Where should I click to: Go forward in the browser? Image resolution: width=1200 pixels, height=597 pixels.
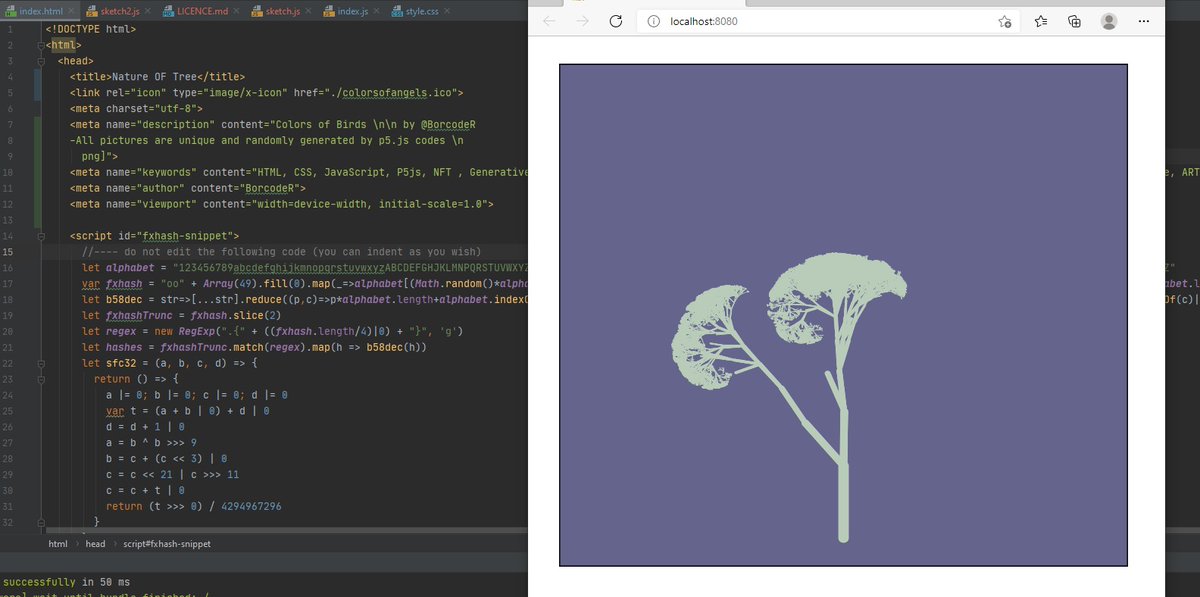click(x=582, y=21)
